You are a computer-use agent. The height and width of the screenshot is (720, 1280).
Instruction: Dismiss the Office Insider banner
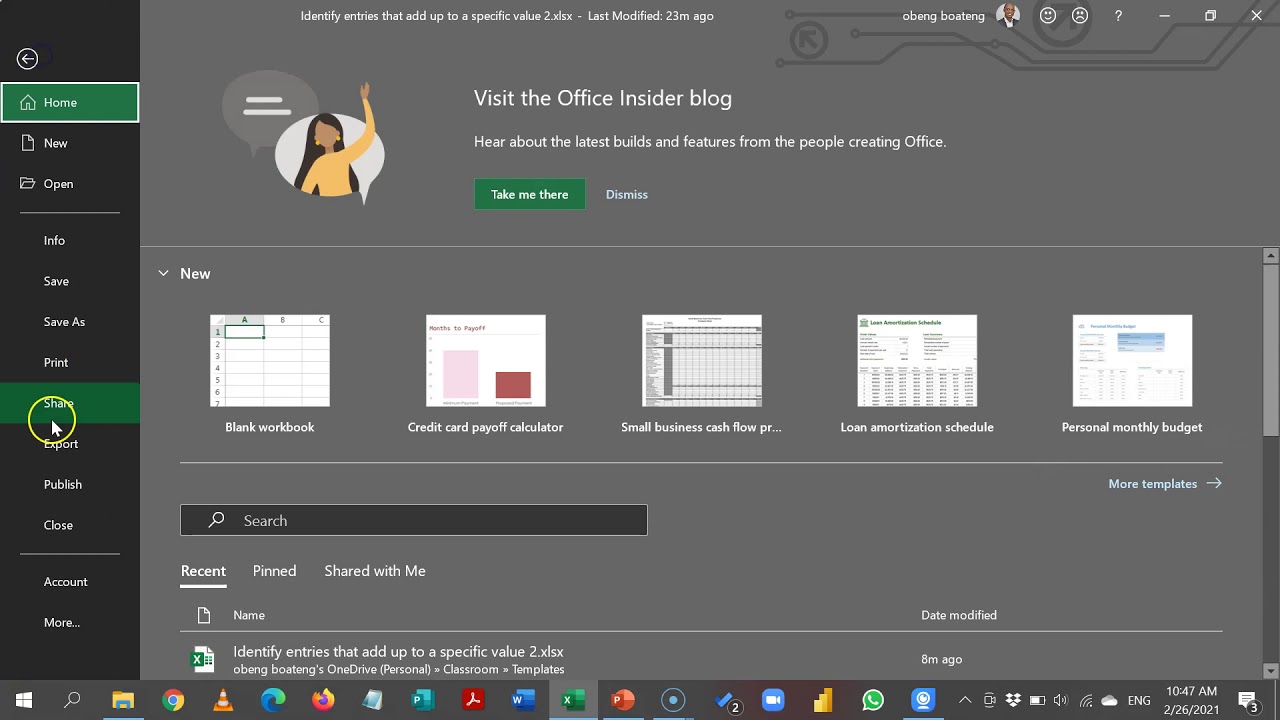coord(627,194)
